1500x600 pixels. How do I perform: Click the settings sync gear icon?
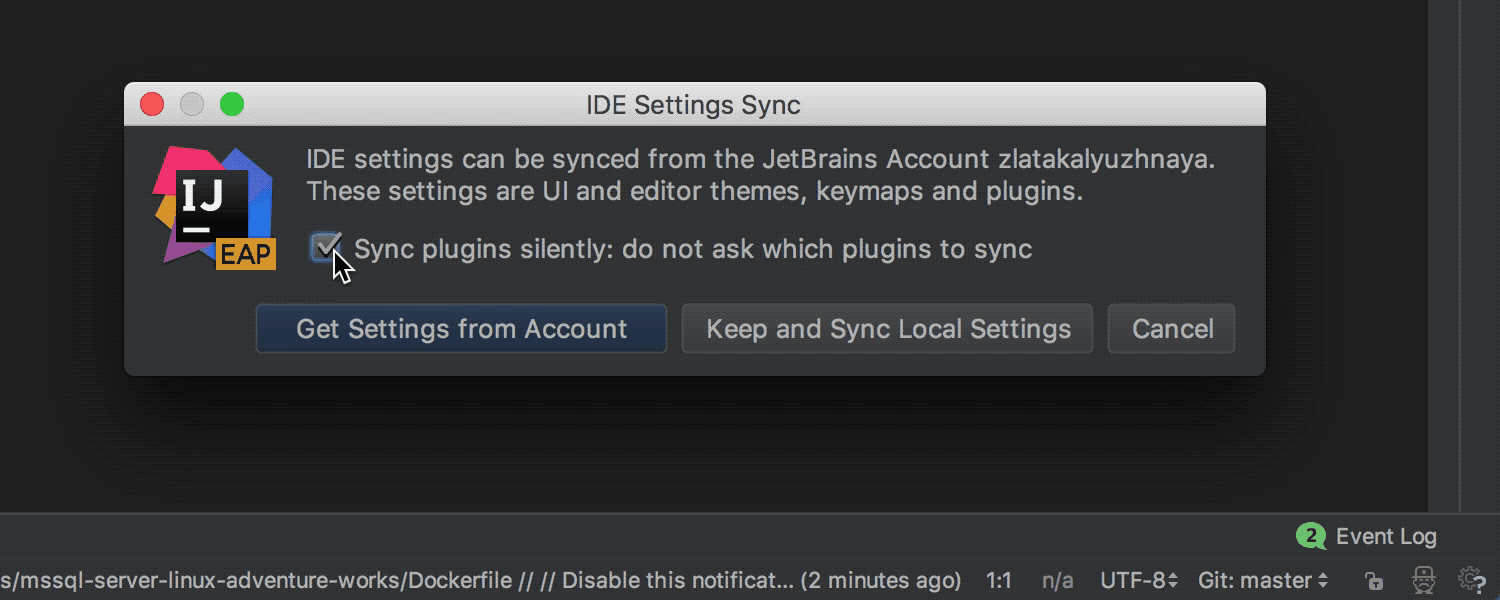1470,580
